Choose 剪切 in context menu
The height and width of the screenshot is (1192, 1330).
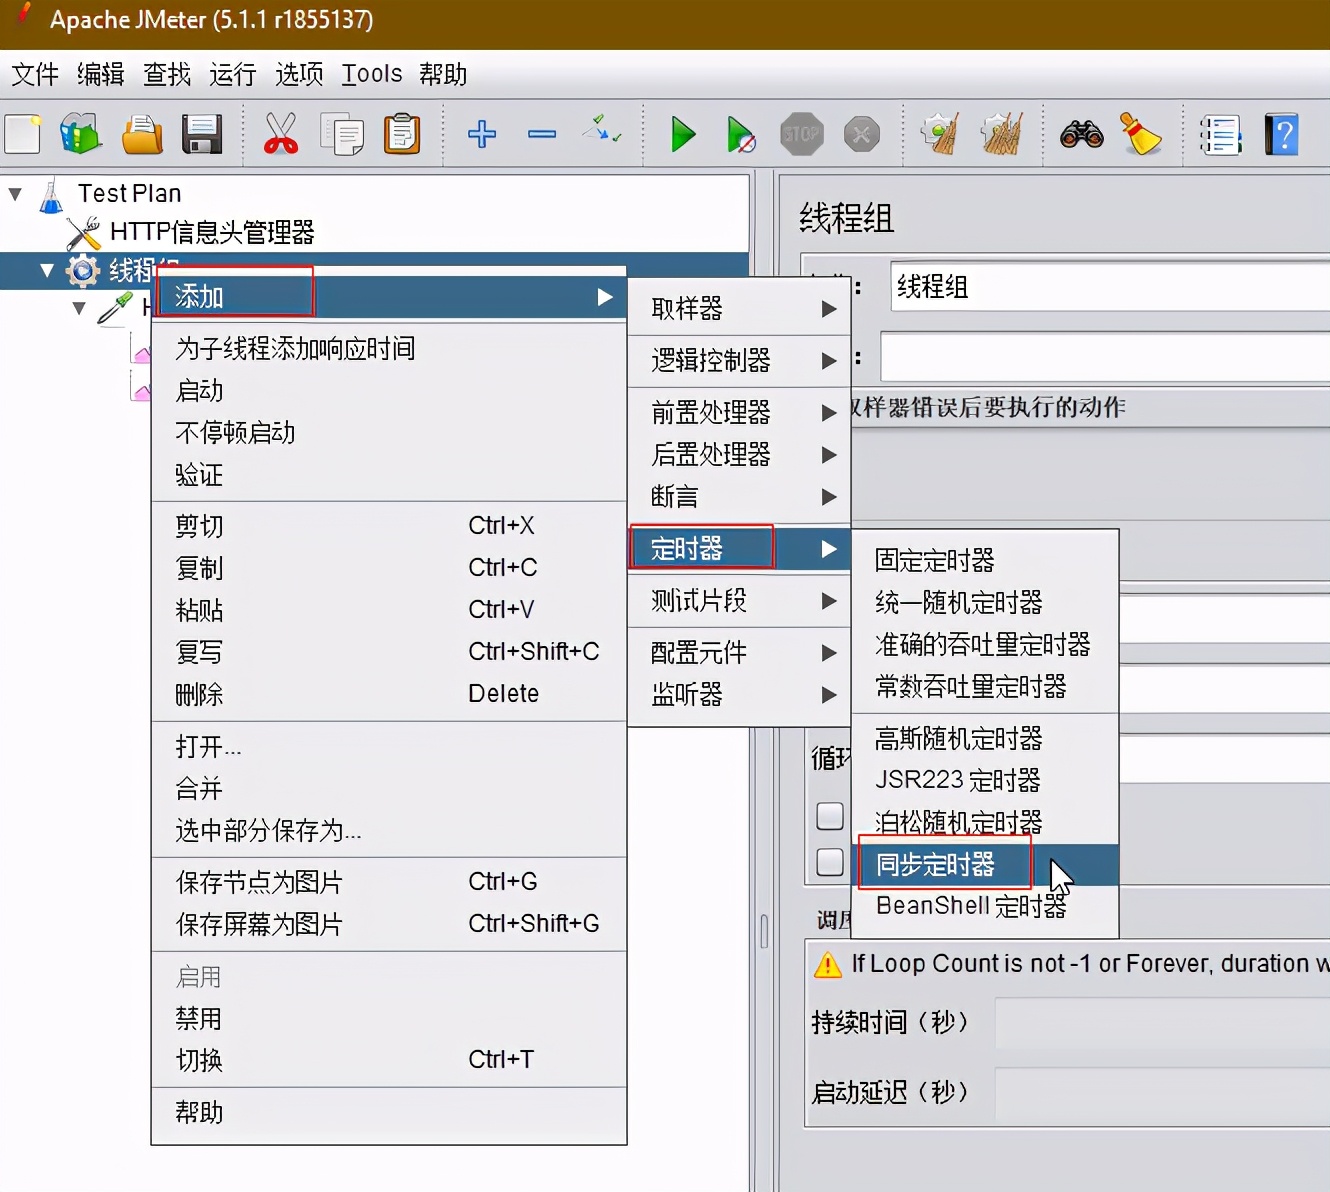tap(389, 526)
